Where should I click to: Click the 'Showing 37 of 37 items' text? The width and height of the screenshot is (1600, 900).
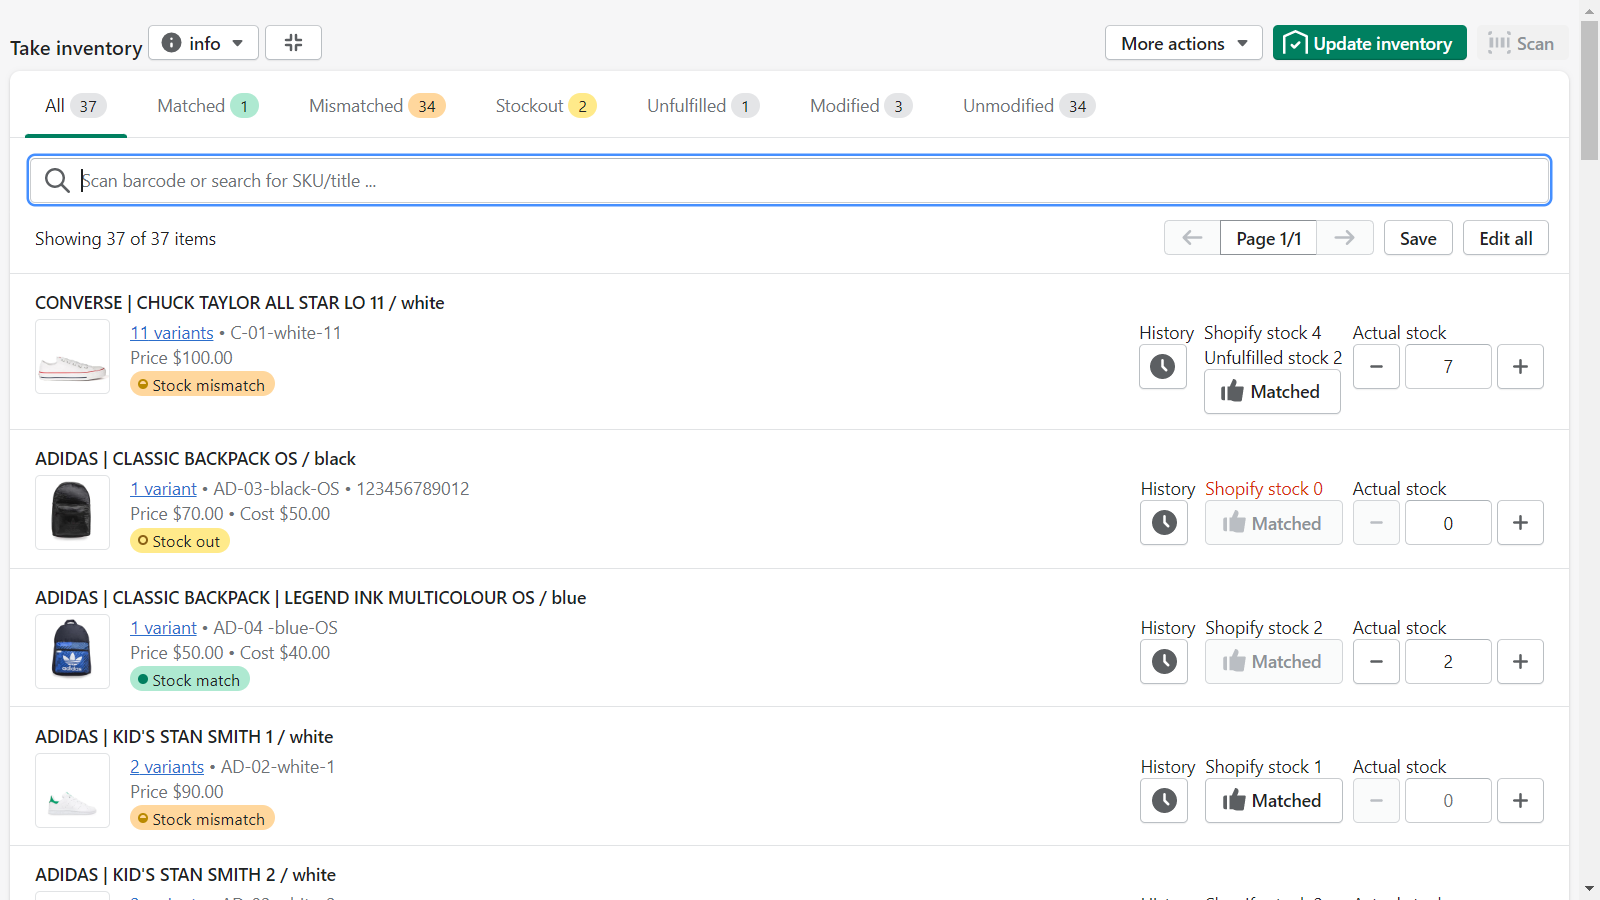pyautogui.click(x=126, y=239)
